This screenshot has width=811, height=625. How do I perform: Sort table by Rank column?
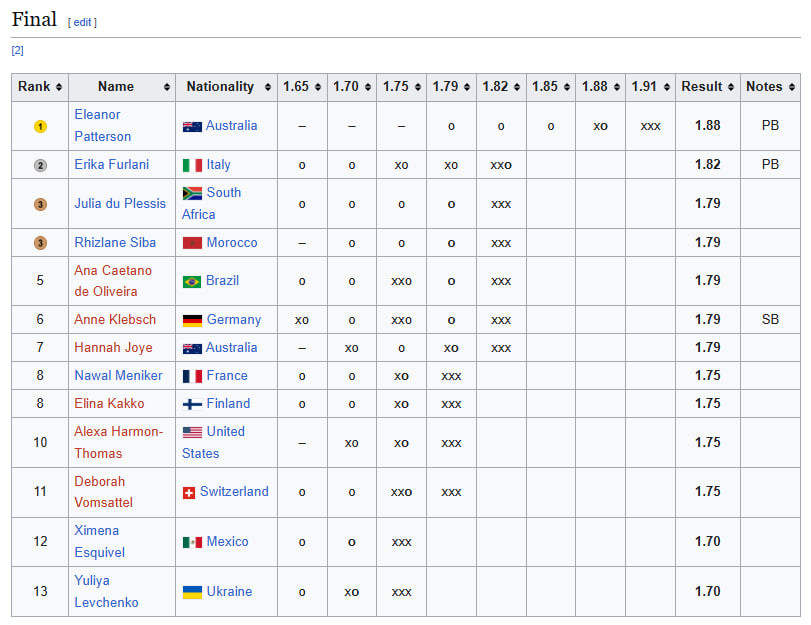coord(40,87)
